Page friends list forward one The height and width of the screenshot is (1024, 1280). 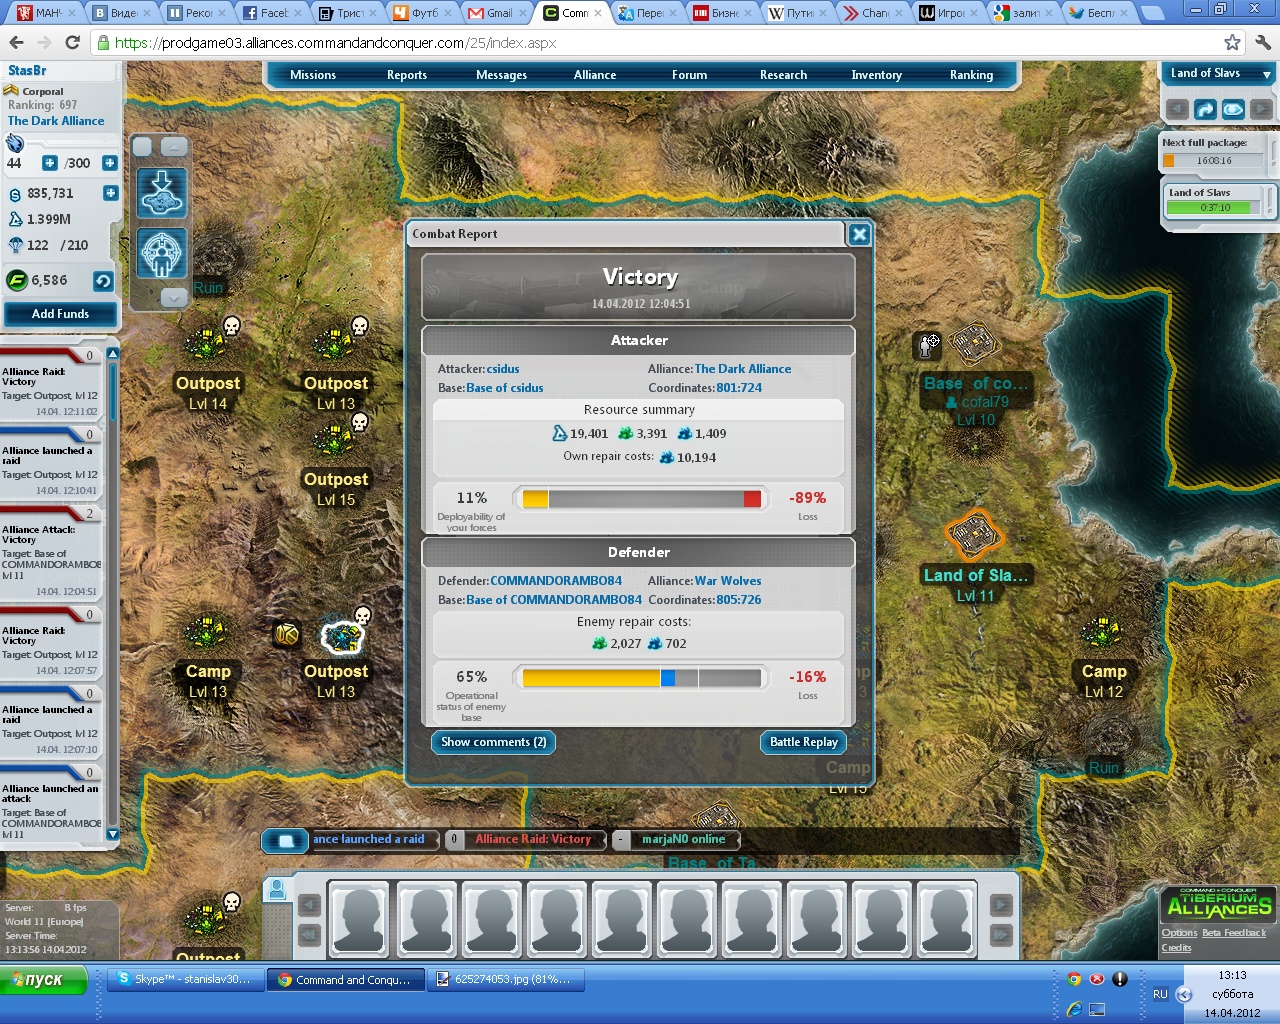(1001, 905)
